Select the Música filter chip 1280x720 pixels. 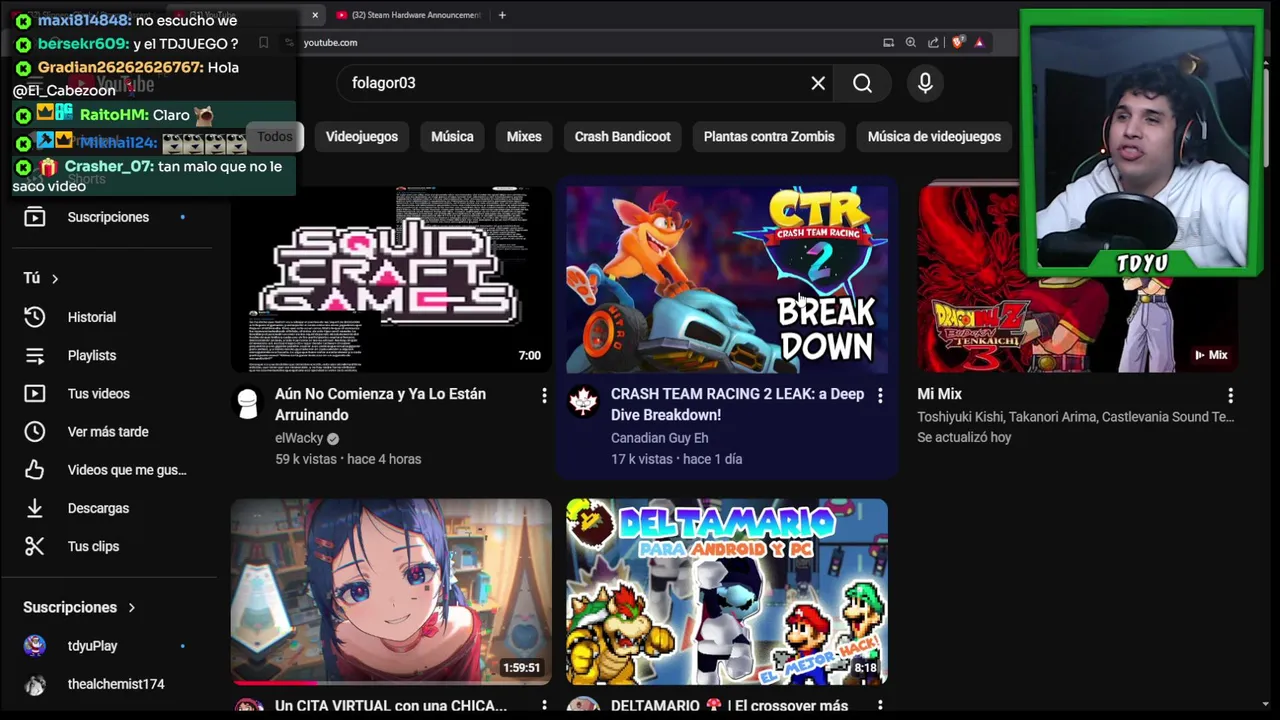point(452,137)
